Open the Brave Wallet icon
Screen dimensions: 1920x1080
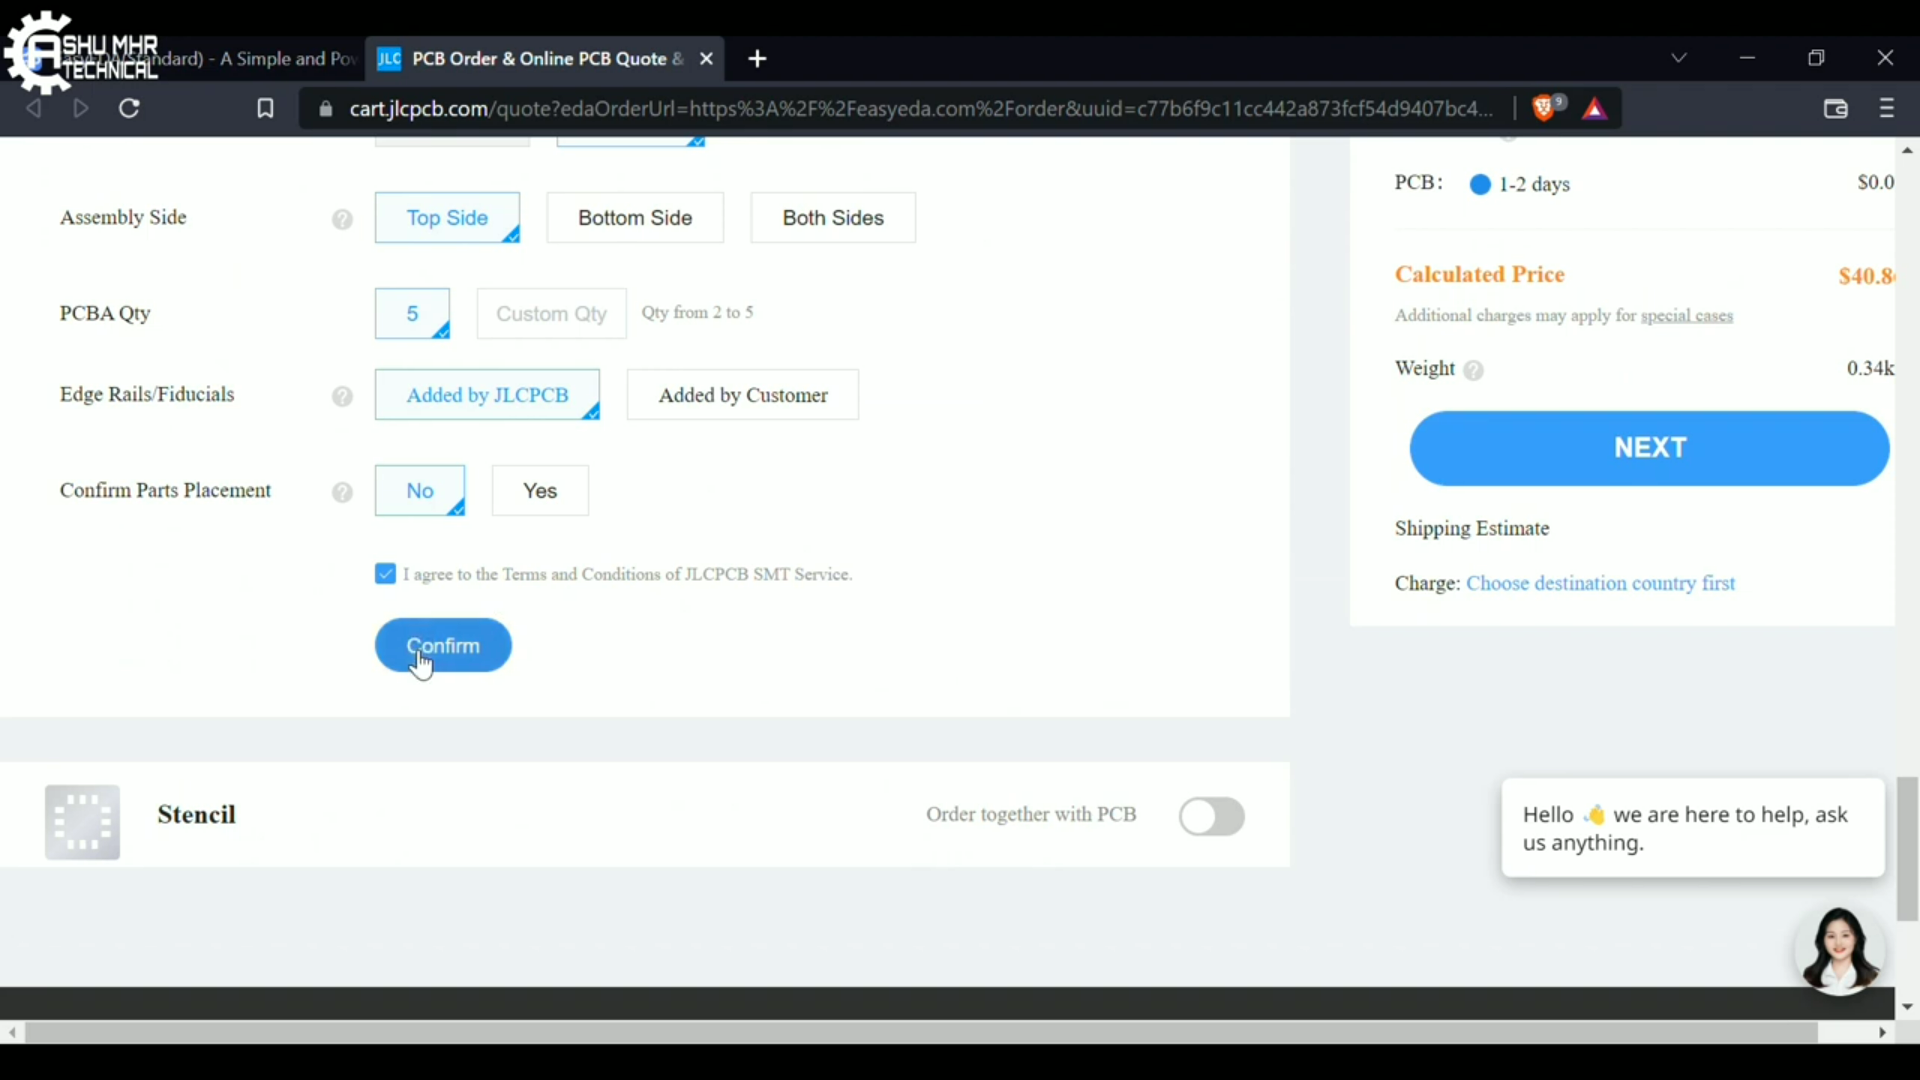1836,108
